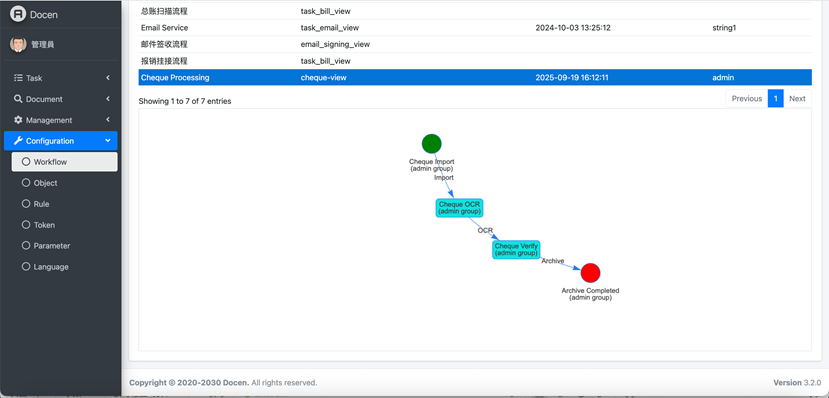Viewport: 829px width, 398px height.
Task: Open the Rule configuration page
Action: [x=65, y=203]
